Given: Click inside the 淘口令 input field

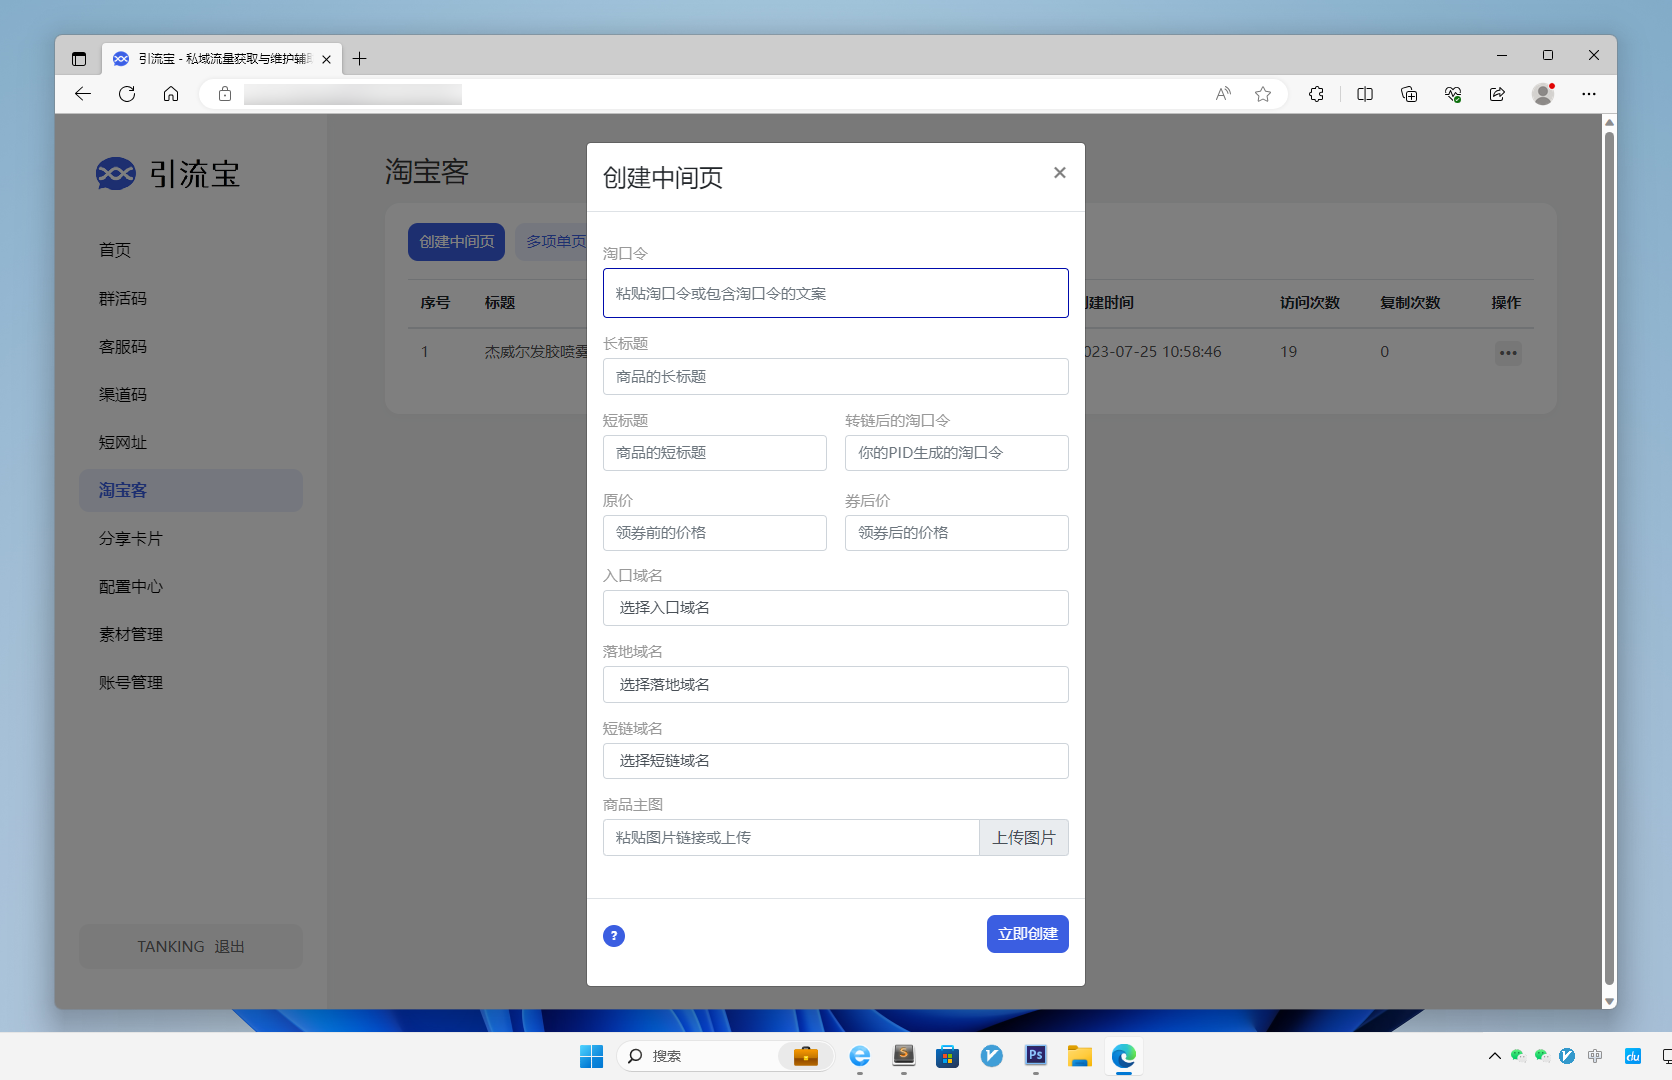Looking at the screenshot, I should [x=836, y=292].
